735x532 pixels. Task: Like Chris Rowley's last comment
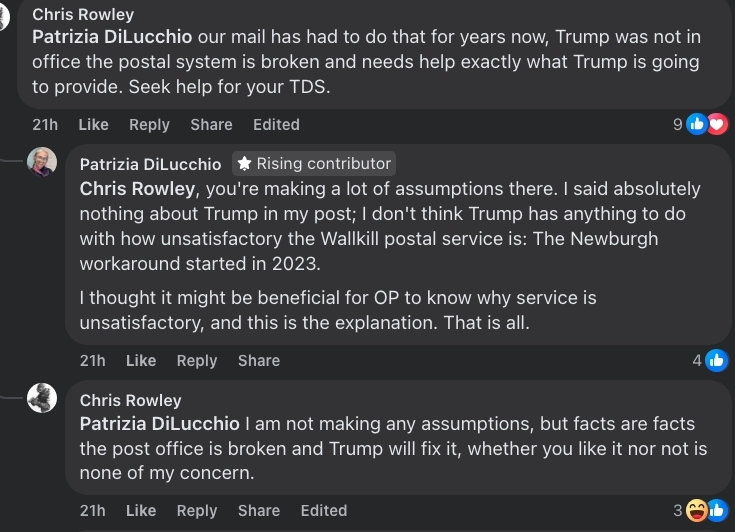[x=141, y=510]
